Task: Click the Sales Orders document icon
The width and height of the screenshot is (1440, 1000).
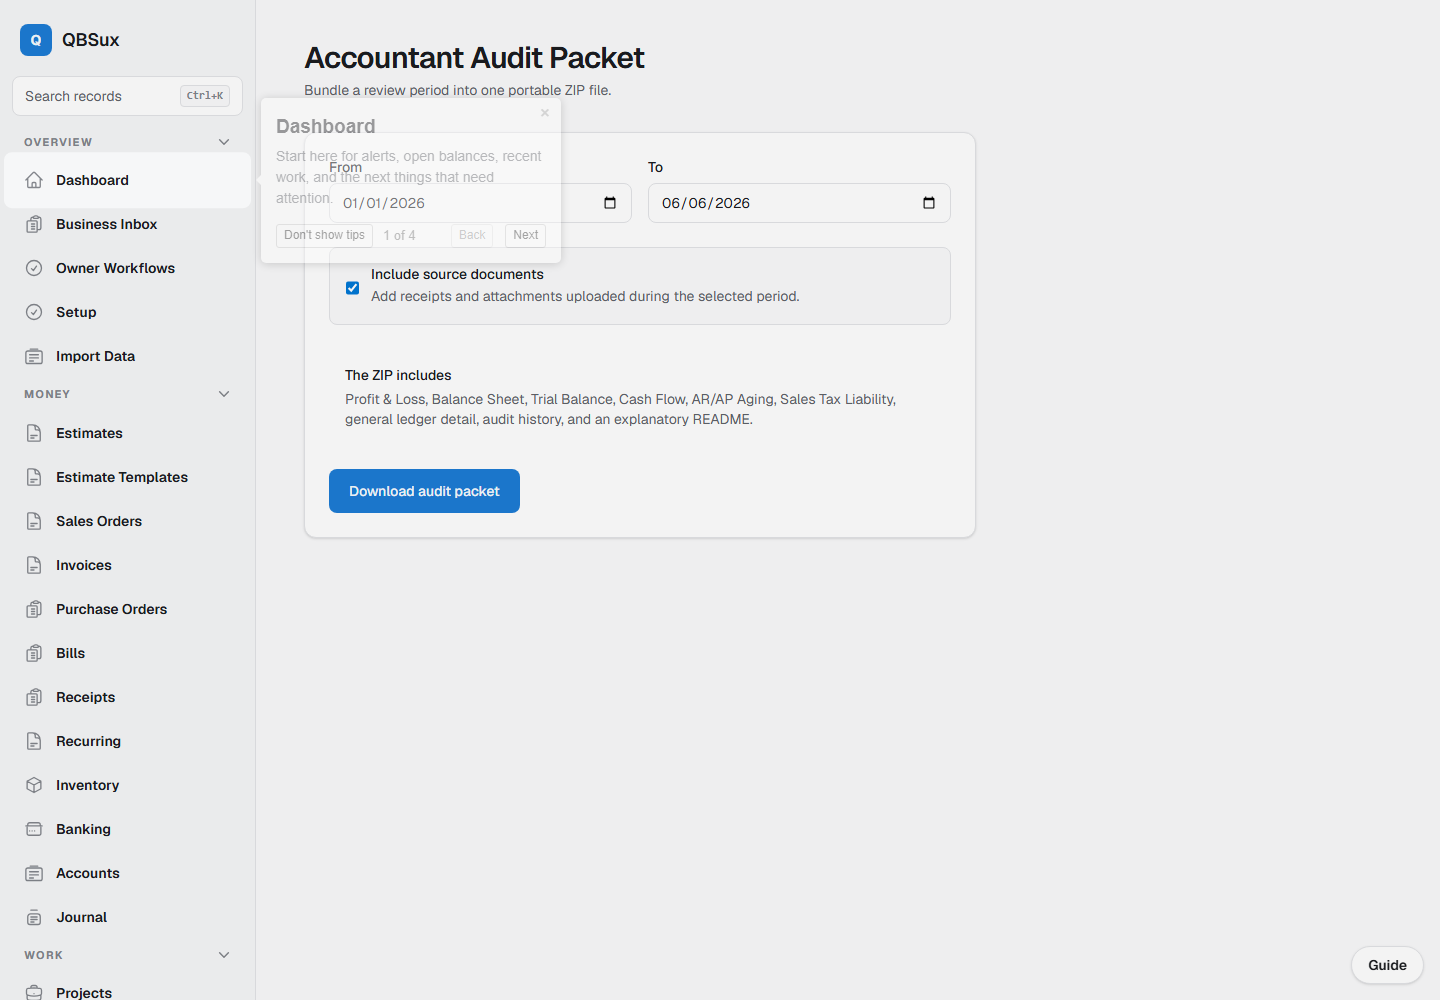Action: tap(34, 521)
